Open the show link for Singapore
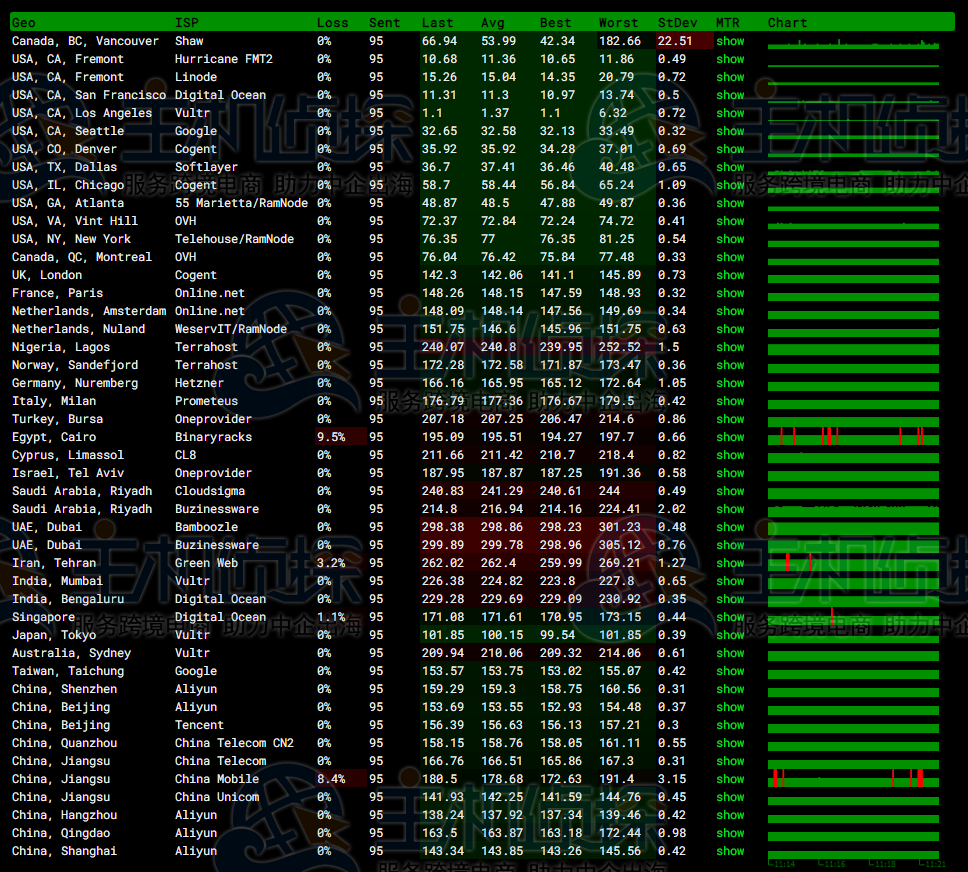Screen dimensions: 968x872 click(x=730, y=617)
